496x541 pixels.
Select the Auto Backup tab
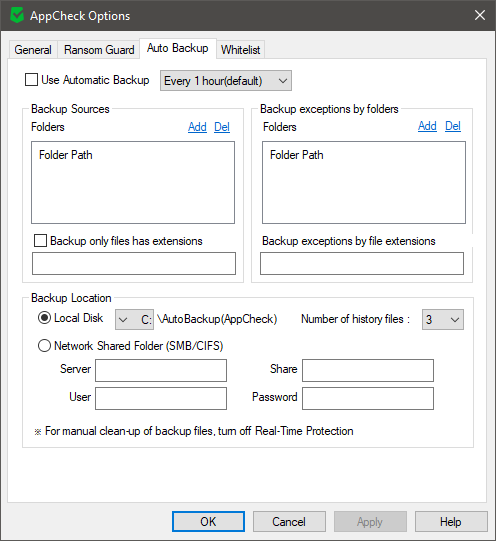178,48
